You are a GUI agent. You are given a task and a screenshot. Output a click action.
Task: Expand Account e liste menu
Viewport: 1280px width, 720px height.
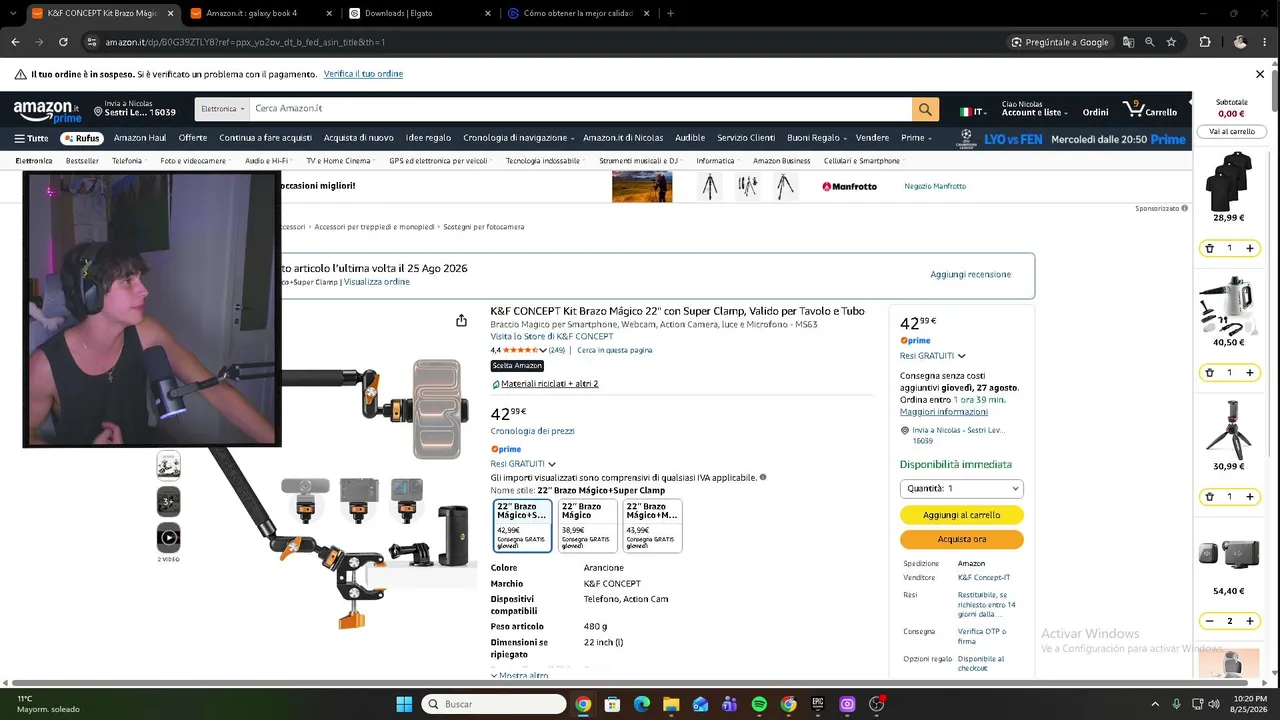1034,109
